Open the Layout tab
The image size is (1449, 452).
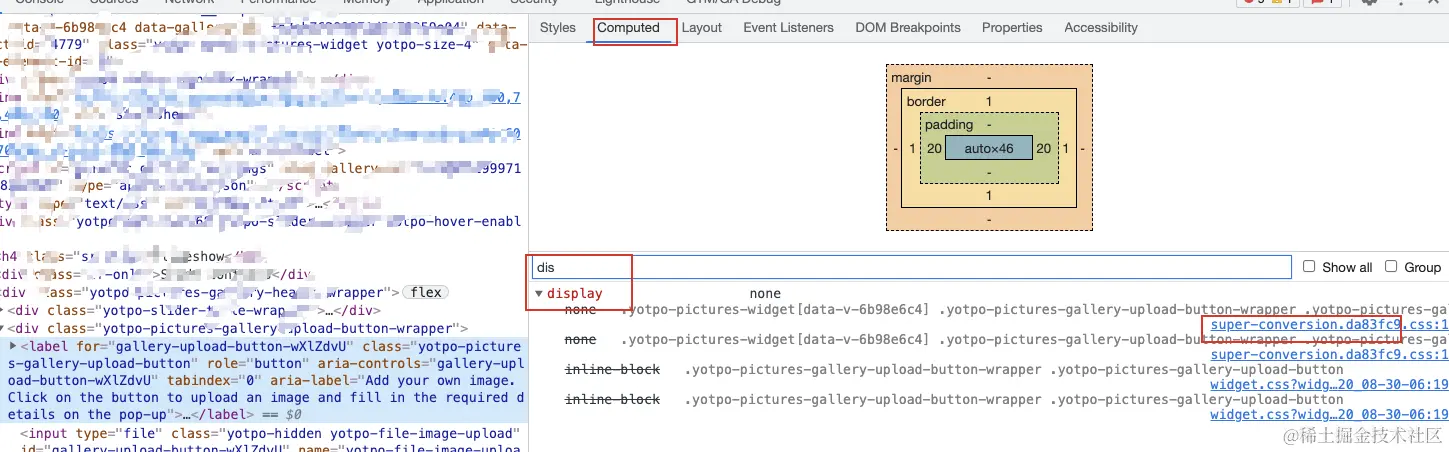701,28
